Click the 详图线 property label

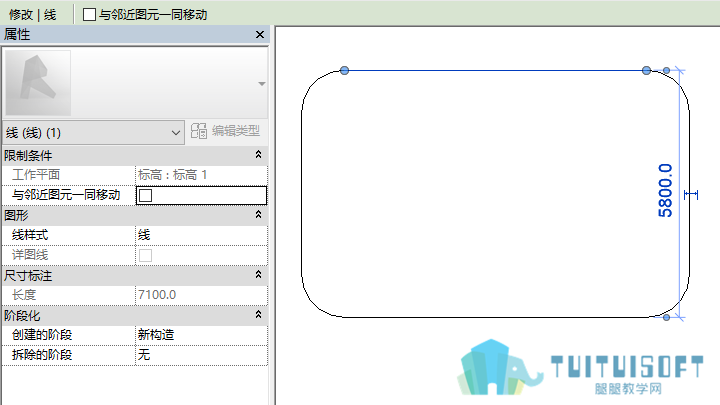coord(30,255)
